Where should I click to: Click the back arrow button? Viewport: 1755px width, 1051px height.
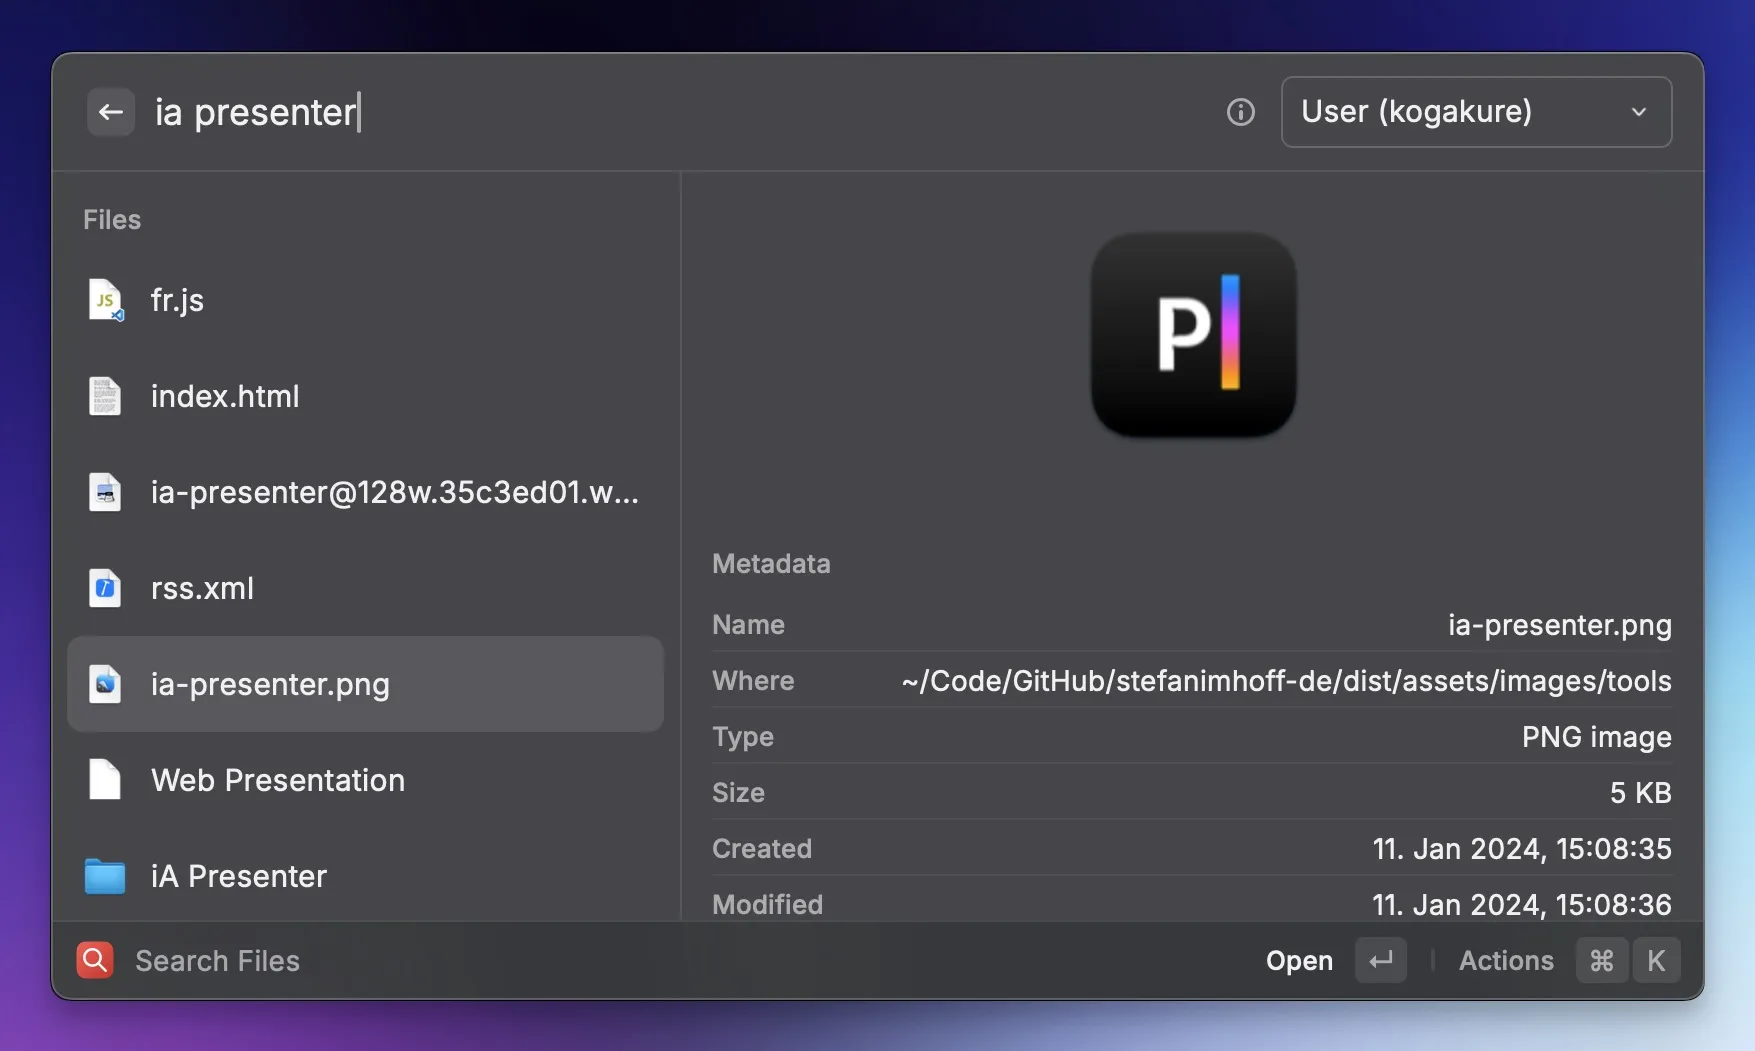[111, 112]
